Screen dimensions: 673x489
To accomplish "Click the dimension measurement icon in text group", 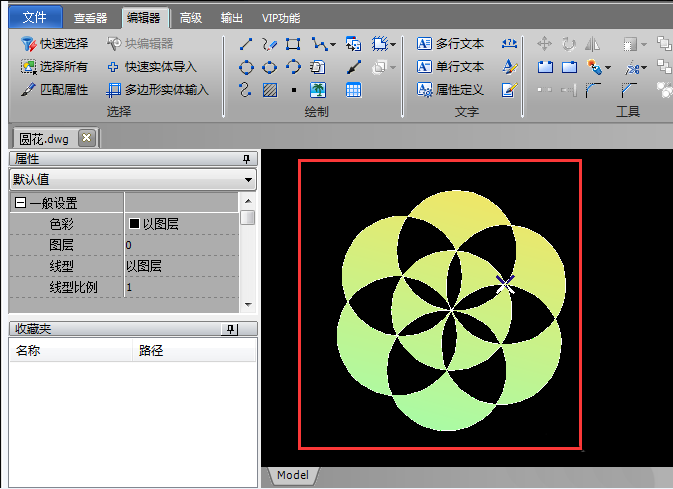I will (509, 43).
